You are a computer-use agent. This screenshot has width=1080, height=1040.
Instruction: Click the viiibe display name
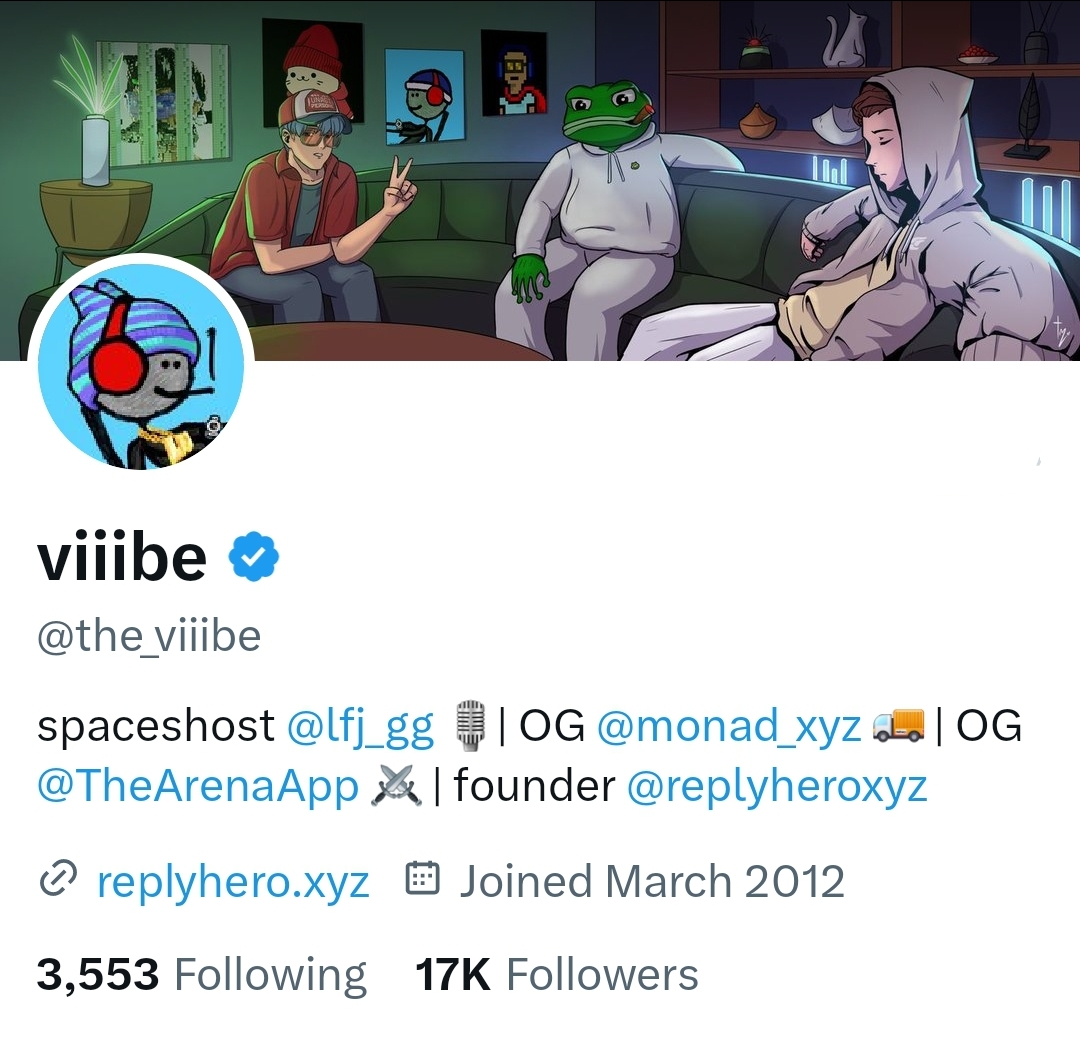[x=122, y=557]
